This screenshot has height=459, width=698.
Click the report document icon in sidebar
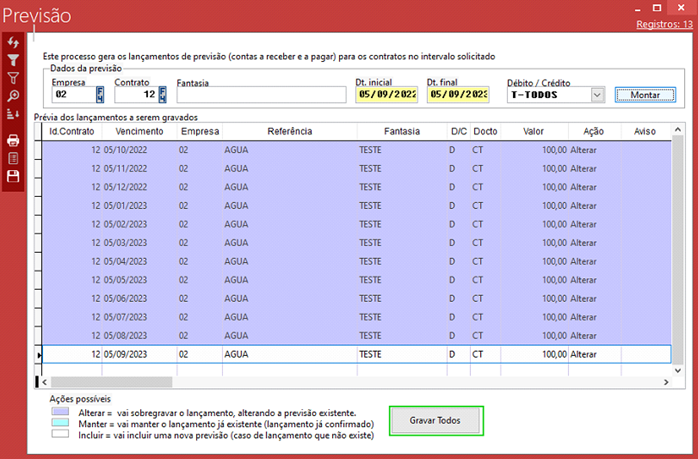point(13,158)
